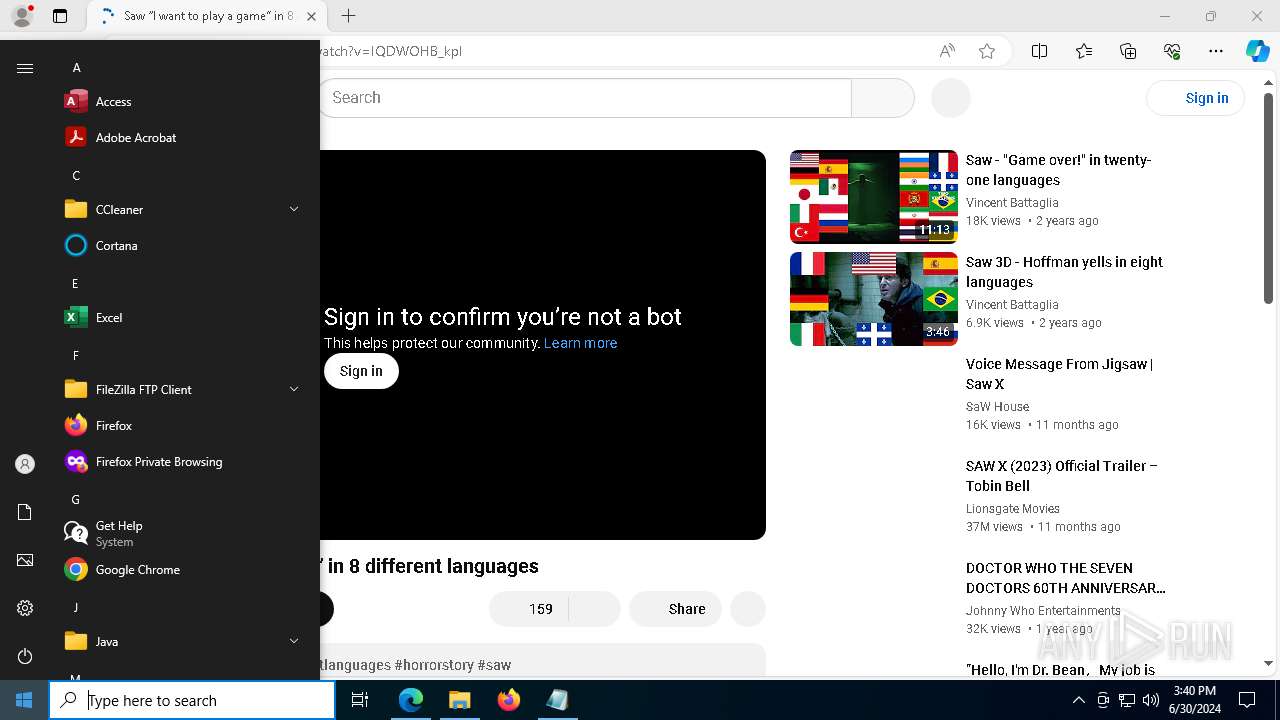Open the Copilot sidebar icon

pyautogui.click(x=1257, y=51)
